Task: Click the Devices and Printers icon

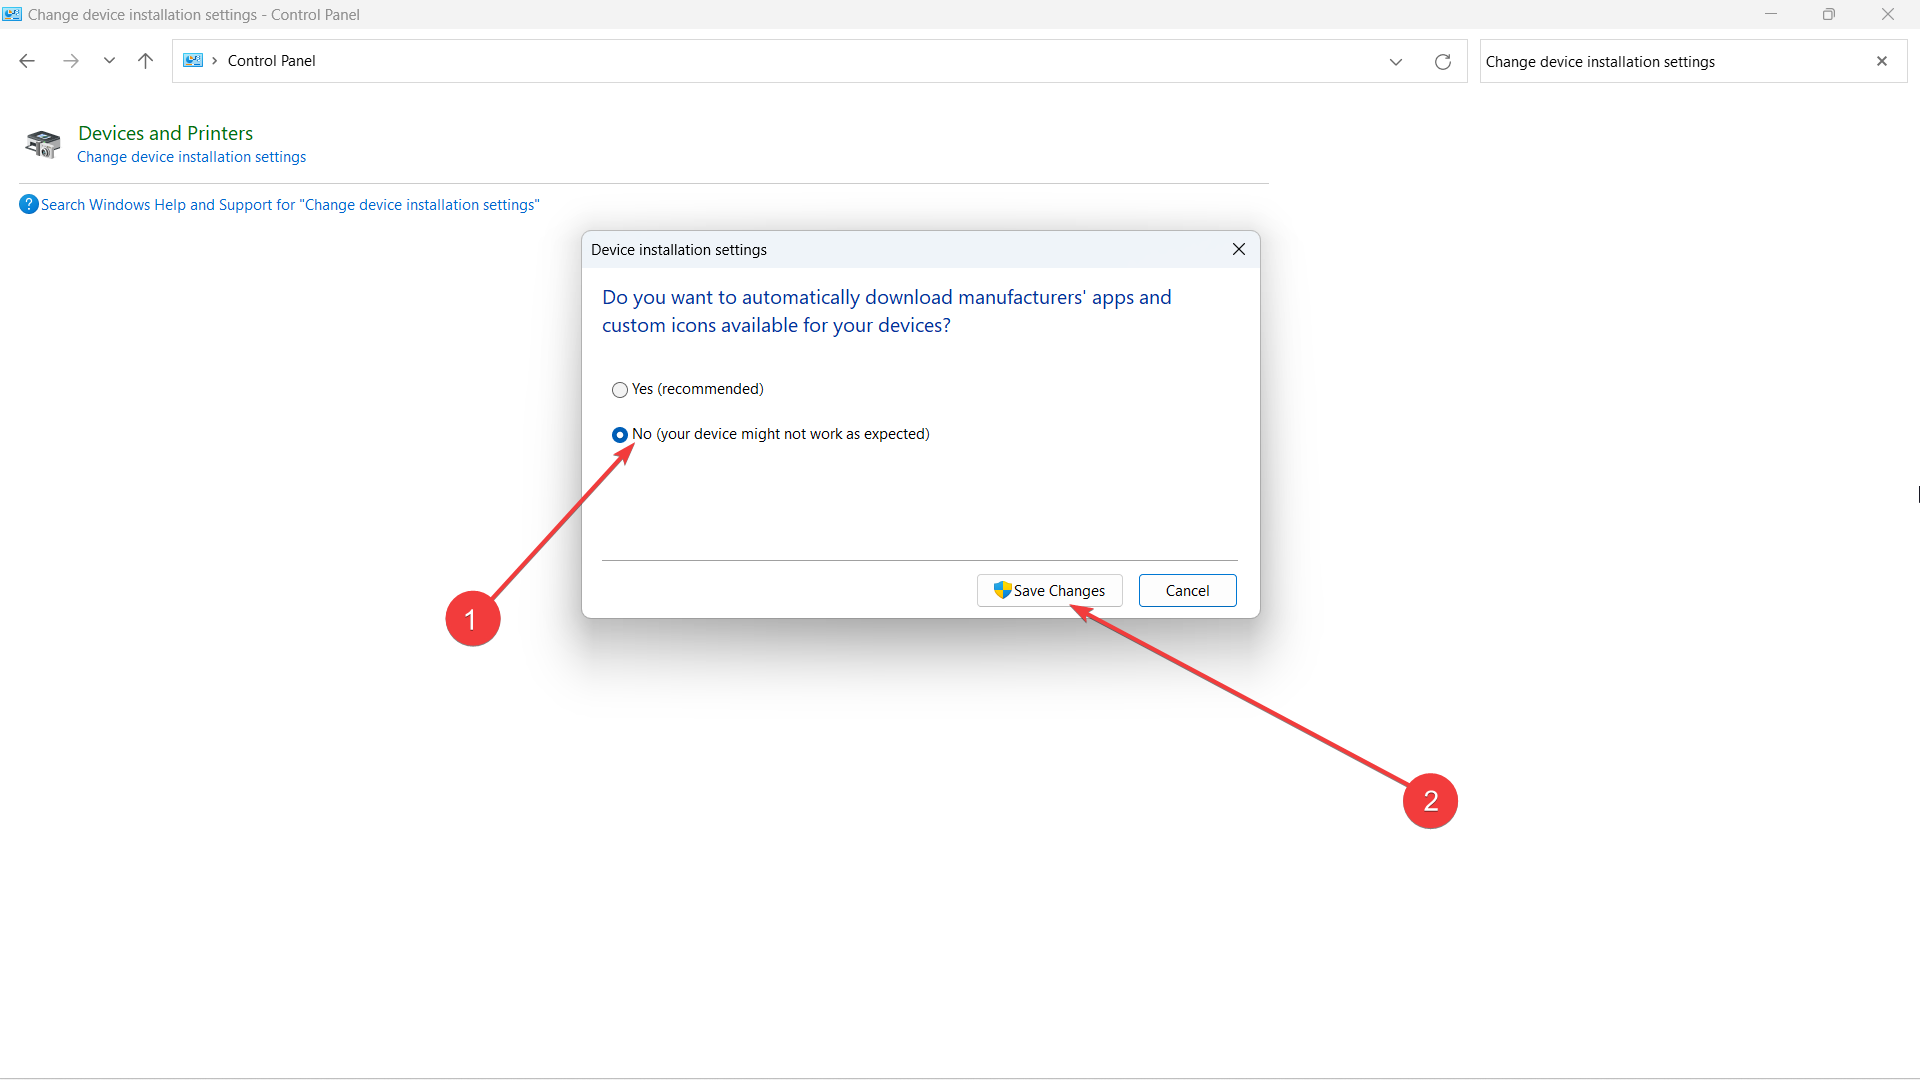Action: click(x=43, y=144)
